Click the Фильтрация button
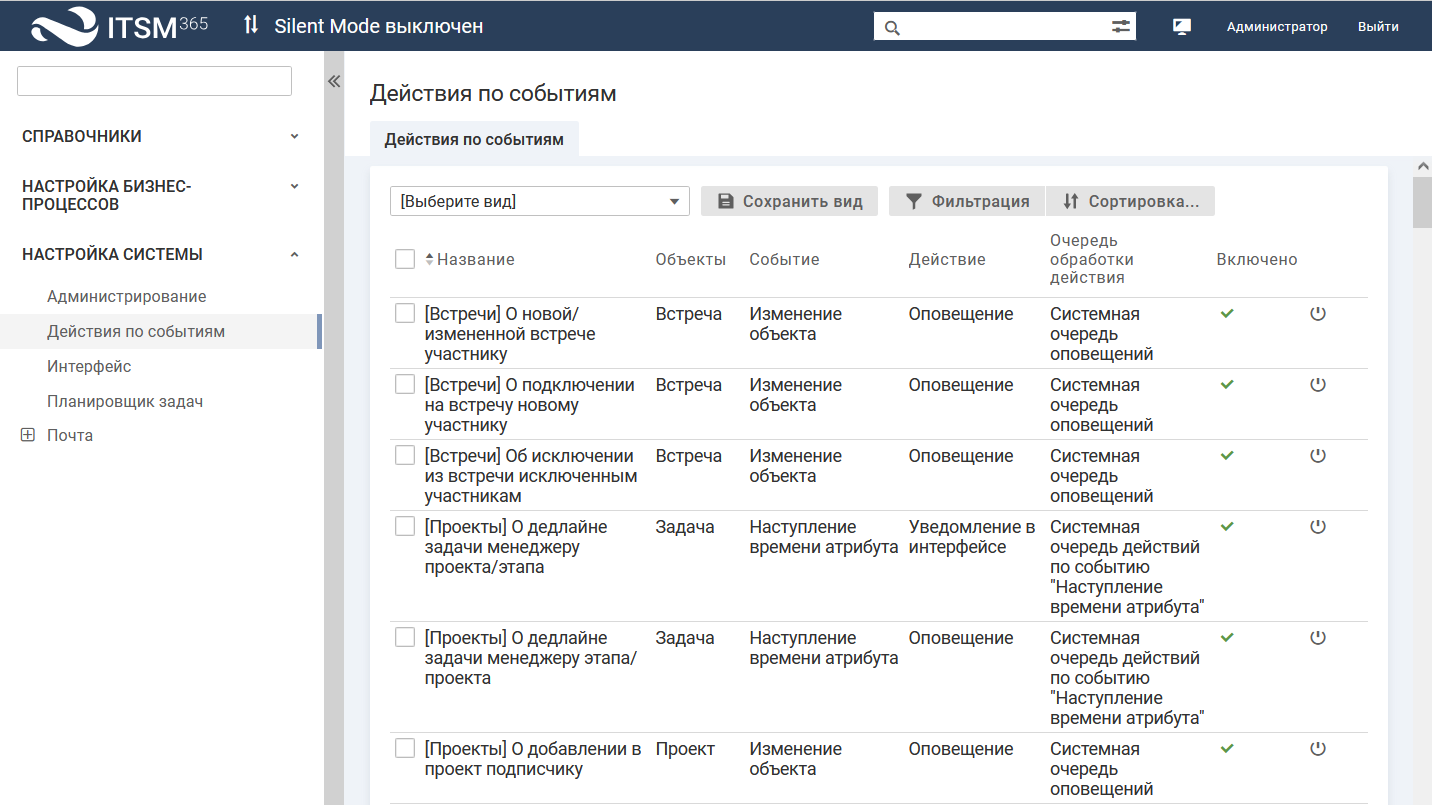Viewport: 1432px width, 805px height. pyautogui.click(x=967, y=201)
